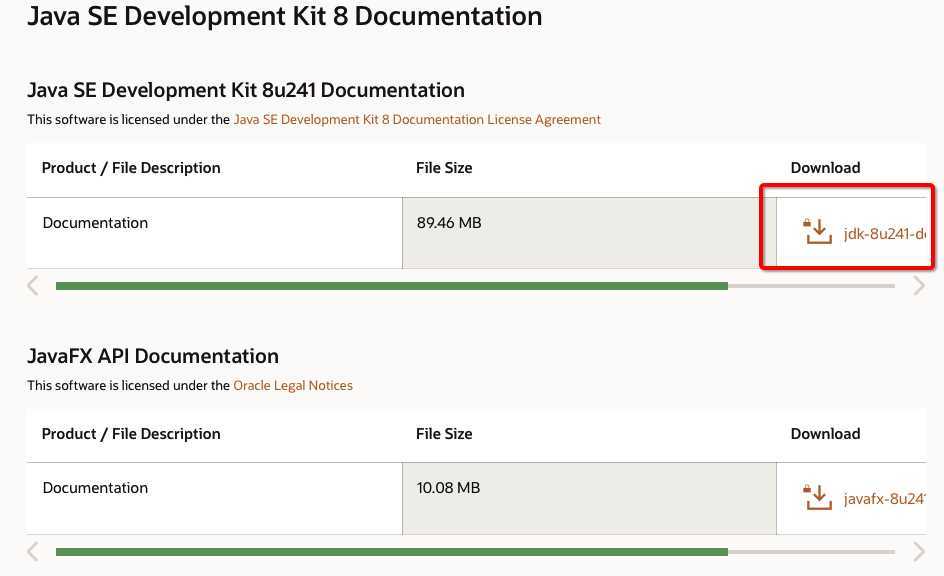Click the 89.46 MB file size cell
Screen dimensions: 944x576
pyautogui.click(x=589, y=233)
